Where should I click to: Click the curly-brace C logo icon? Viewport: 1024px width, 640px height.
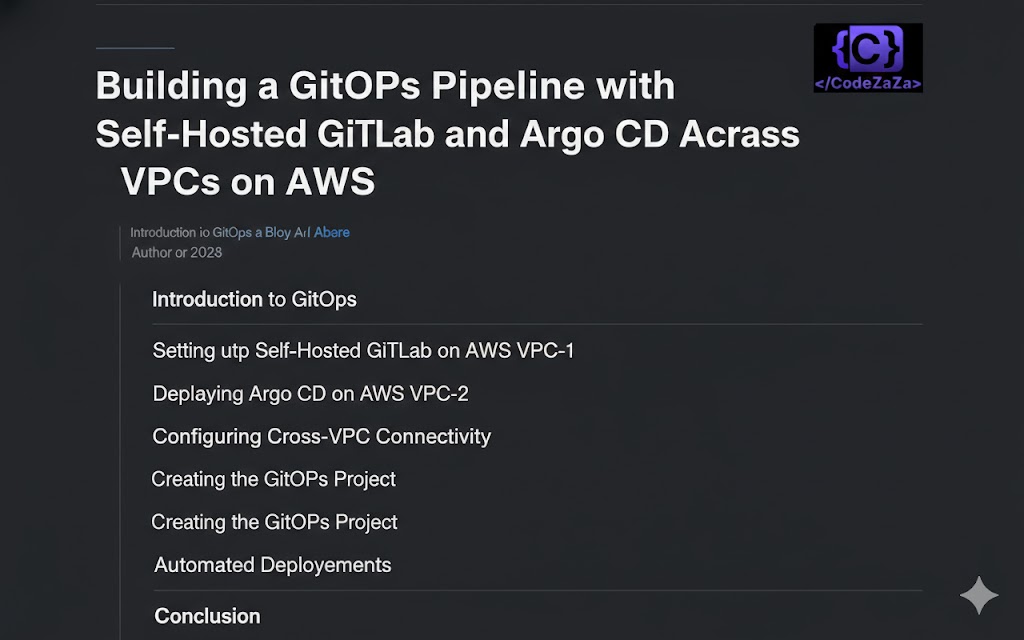tap(867, 49)
